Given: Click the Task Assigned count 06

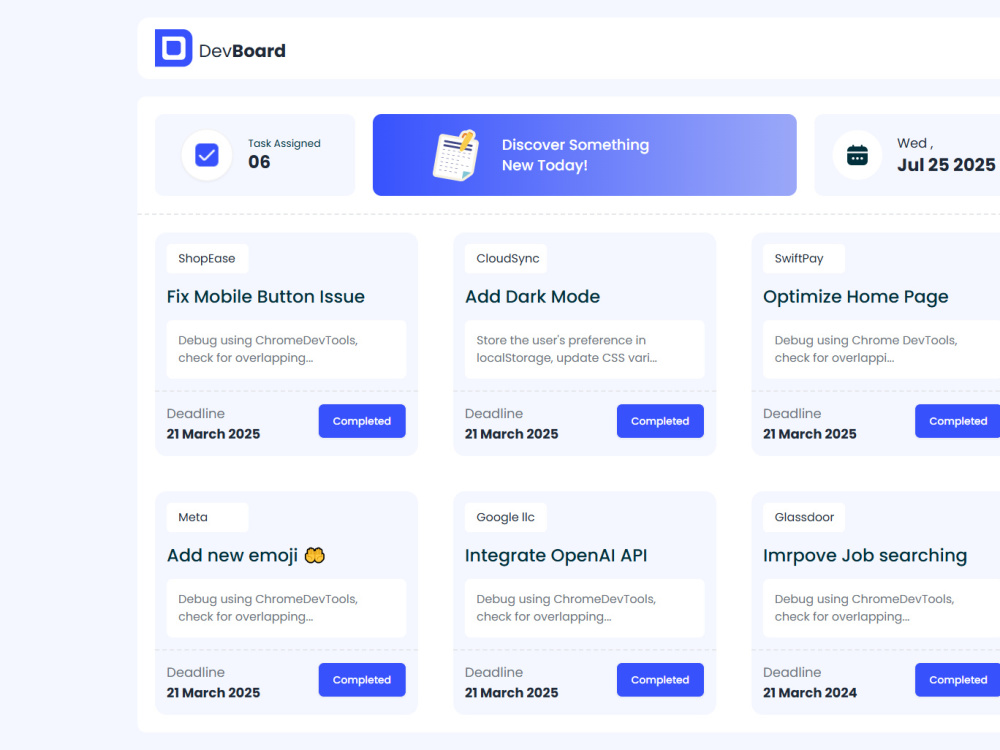Looking at the screenshot, I should [259, 162].
